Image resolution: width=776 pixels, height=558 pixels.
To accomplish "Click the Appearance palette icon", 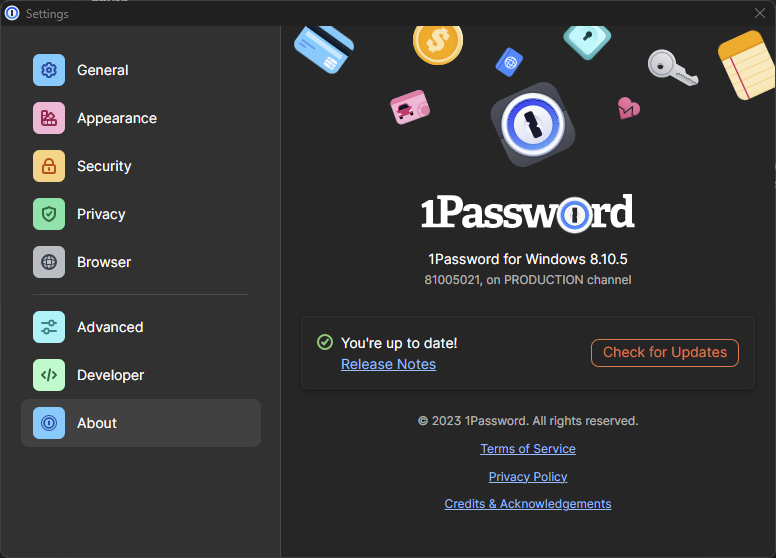I will pos(49,118).
